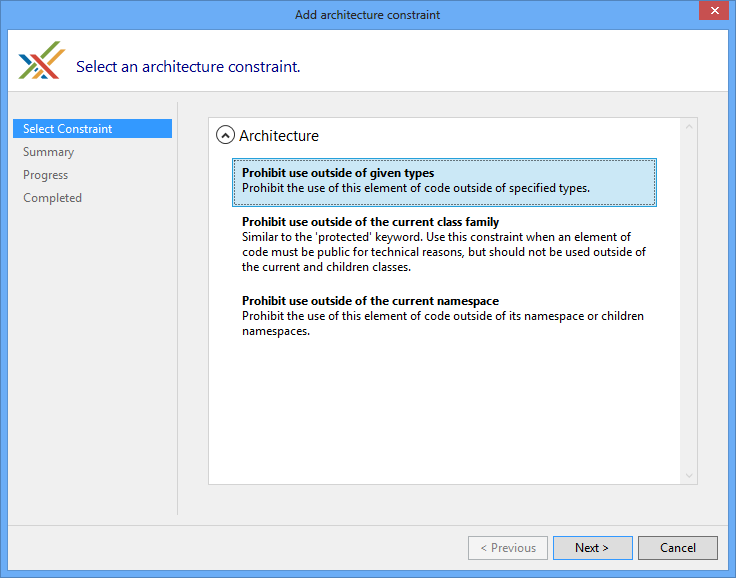Click the vertical scrollbar track of the list
Screen dimensions: 736x578
689,300
